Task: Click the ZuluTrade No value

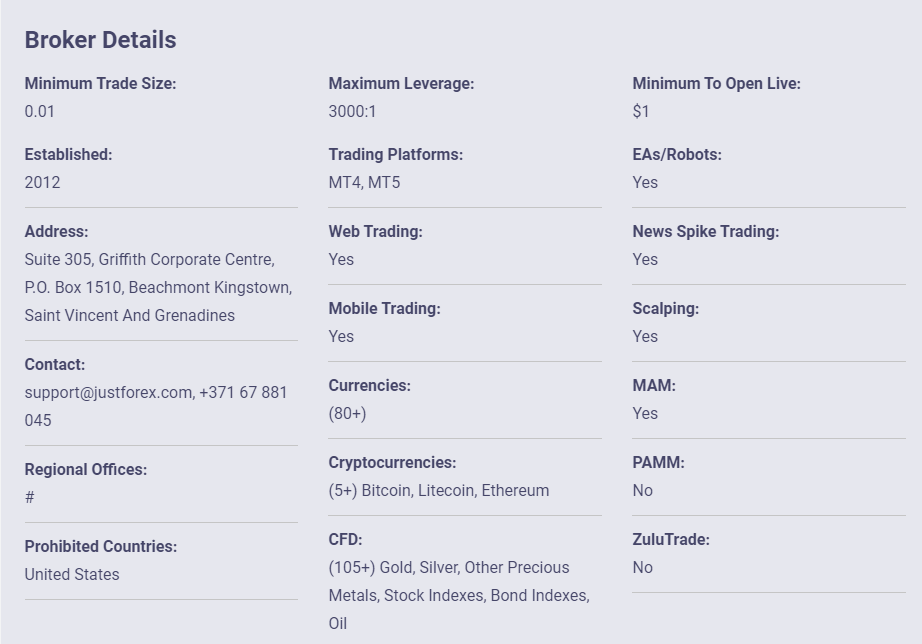Action: [x=643, y=568]
